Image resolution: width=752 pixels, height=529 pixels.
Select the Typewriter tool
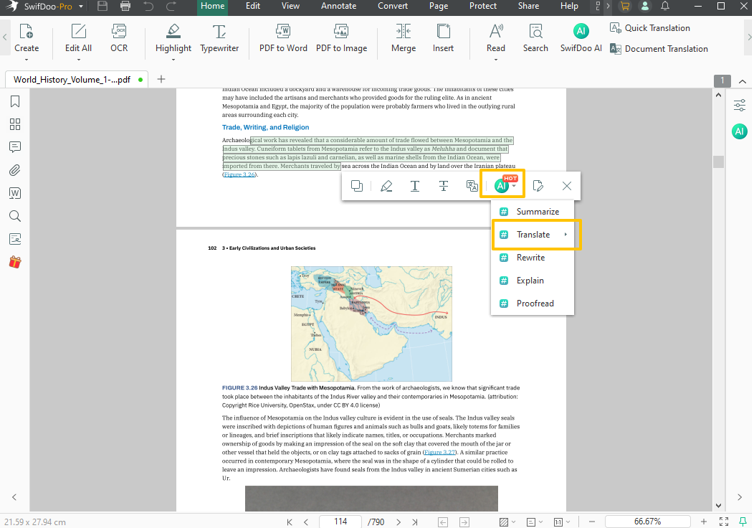pyautogui.click(x=219, y=38)
